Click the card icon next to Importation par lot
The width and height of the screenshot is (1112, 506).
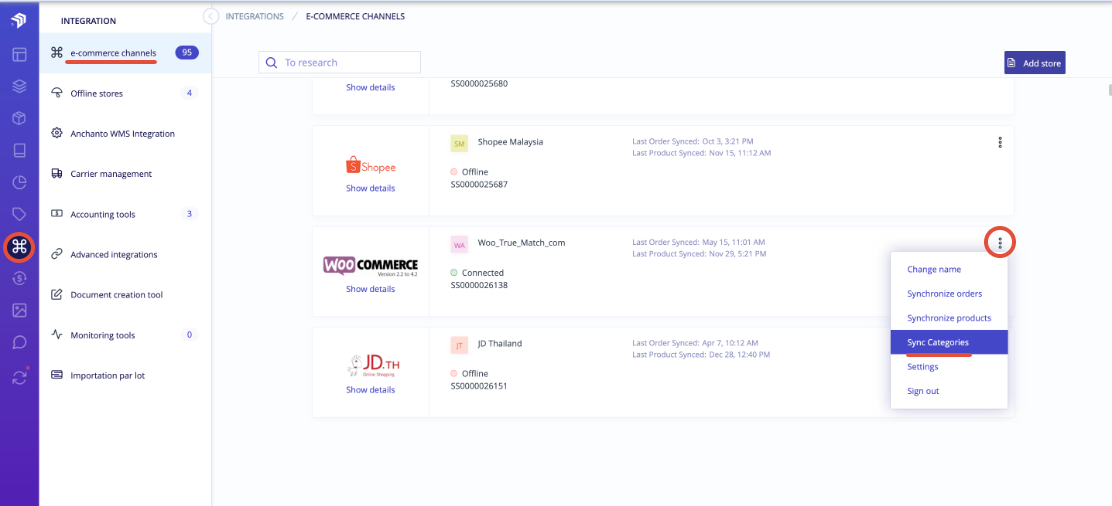coord(57,375)
